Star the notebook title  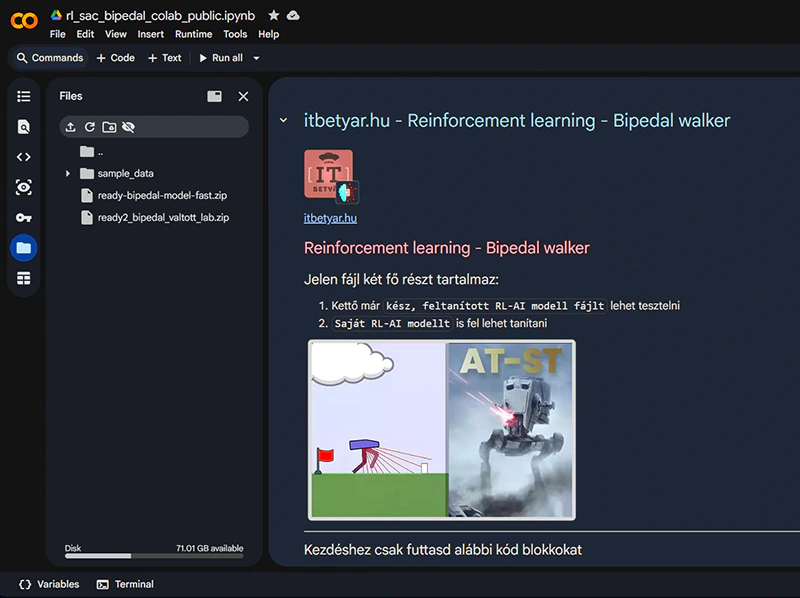click(x=274, y=16)
